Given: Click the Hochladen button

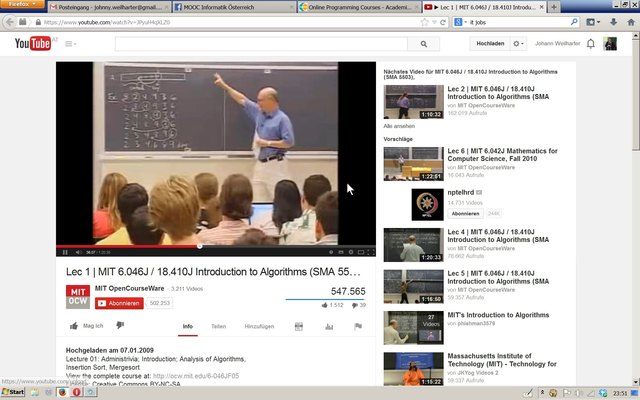Looking at the screenshot, I should [x=490, y=43].
